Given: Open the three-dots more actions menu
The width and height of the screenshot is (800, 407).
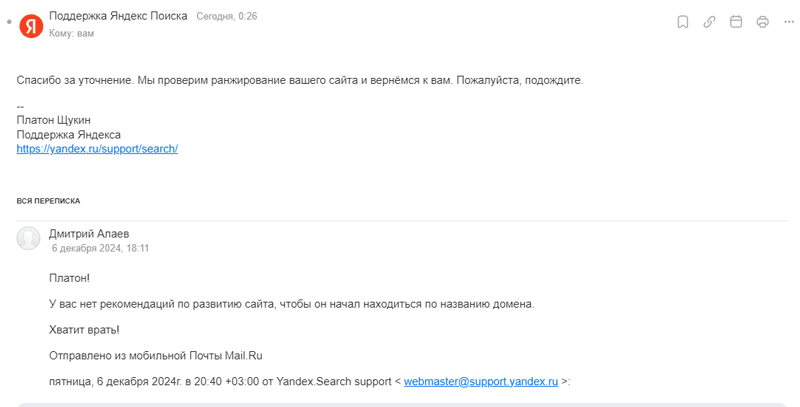Looking at the screenshot, I should pyautogui.click(x=789, y=22).
